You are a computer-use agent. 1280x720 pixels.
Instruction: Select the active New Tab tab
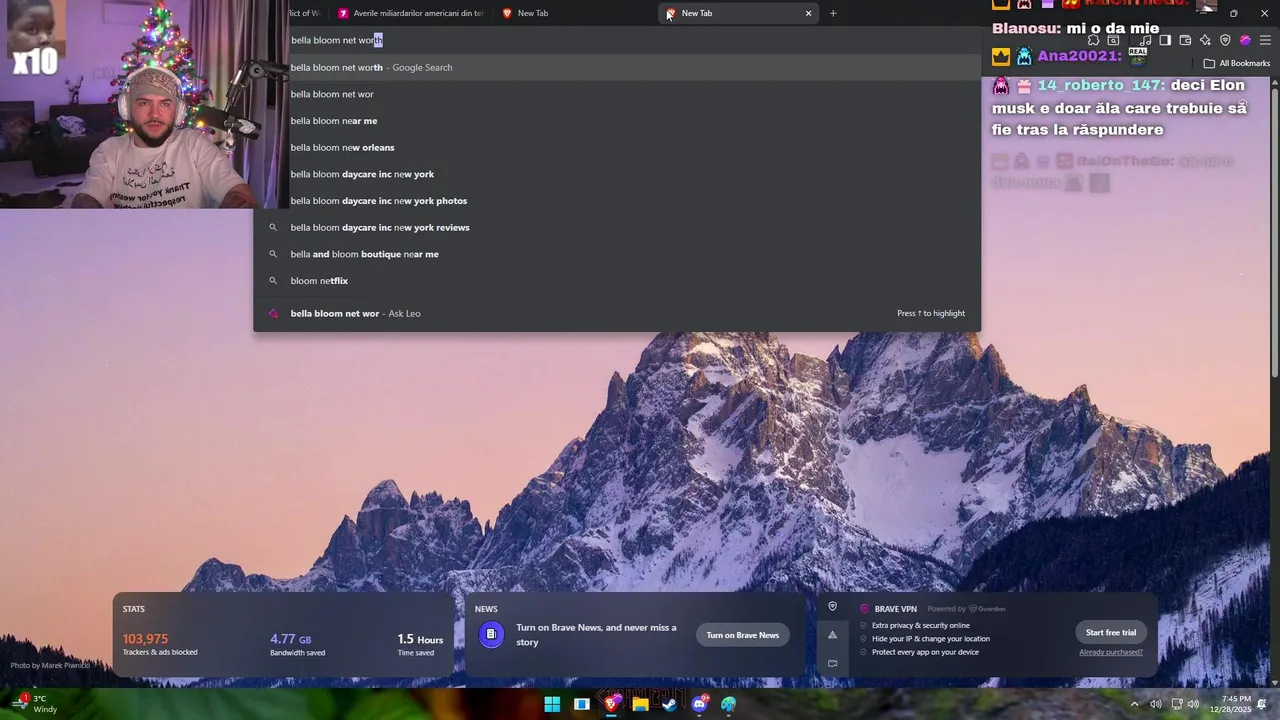point(737,13)
